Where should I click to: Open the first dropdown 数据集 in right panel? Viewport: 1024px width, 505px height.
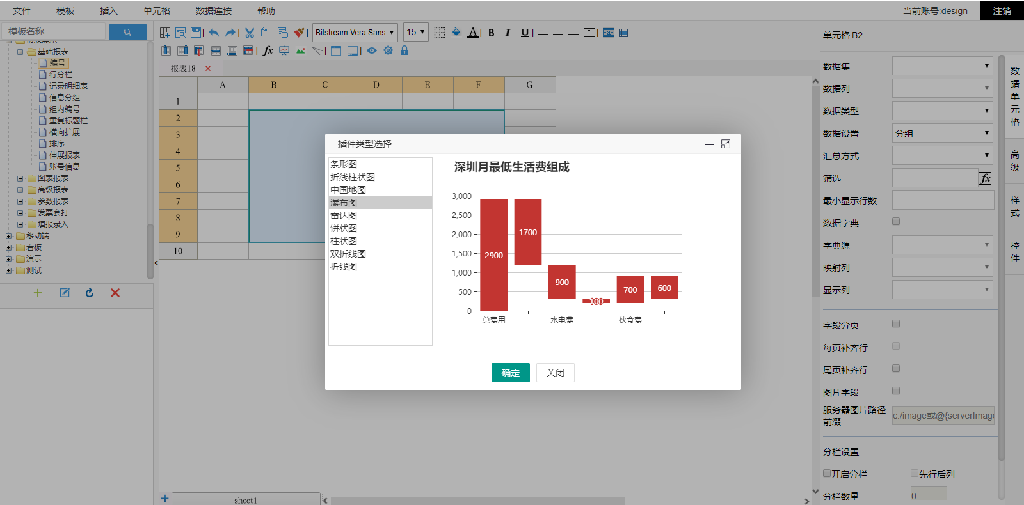click(x=943, y=65)
